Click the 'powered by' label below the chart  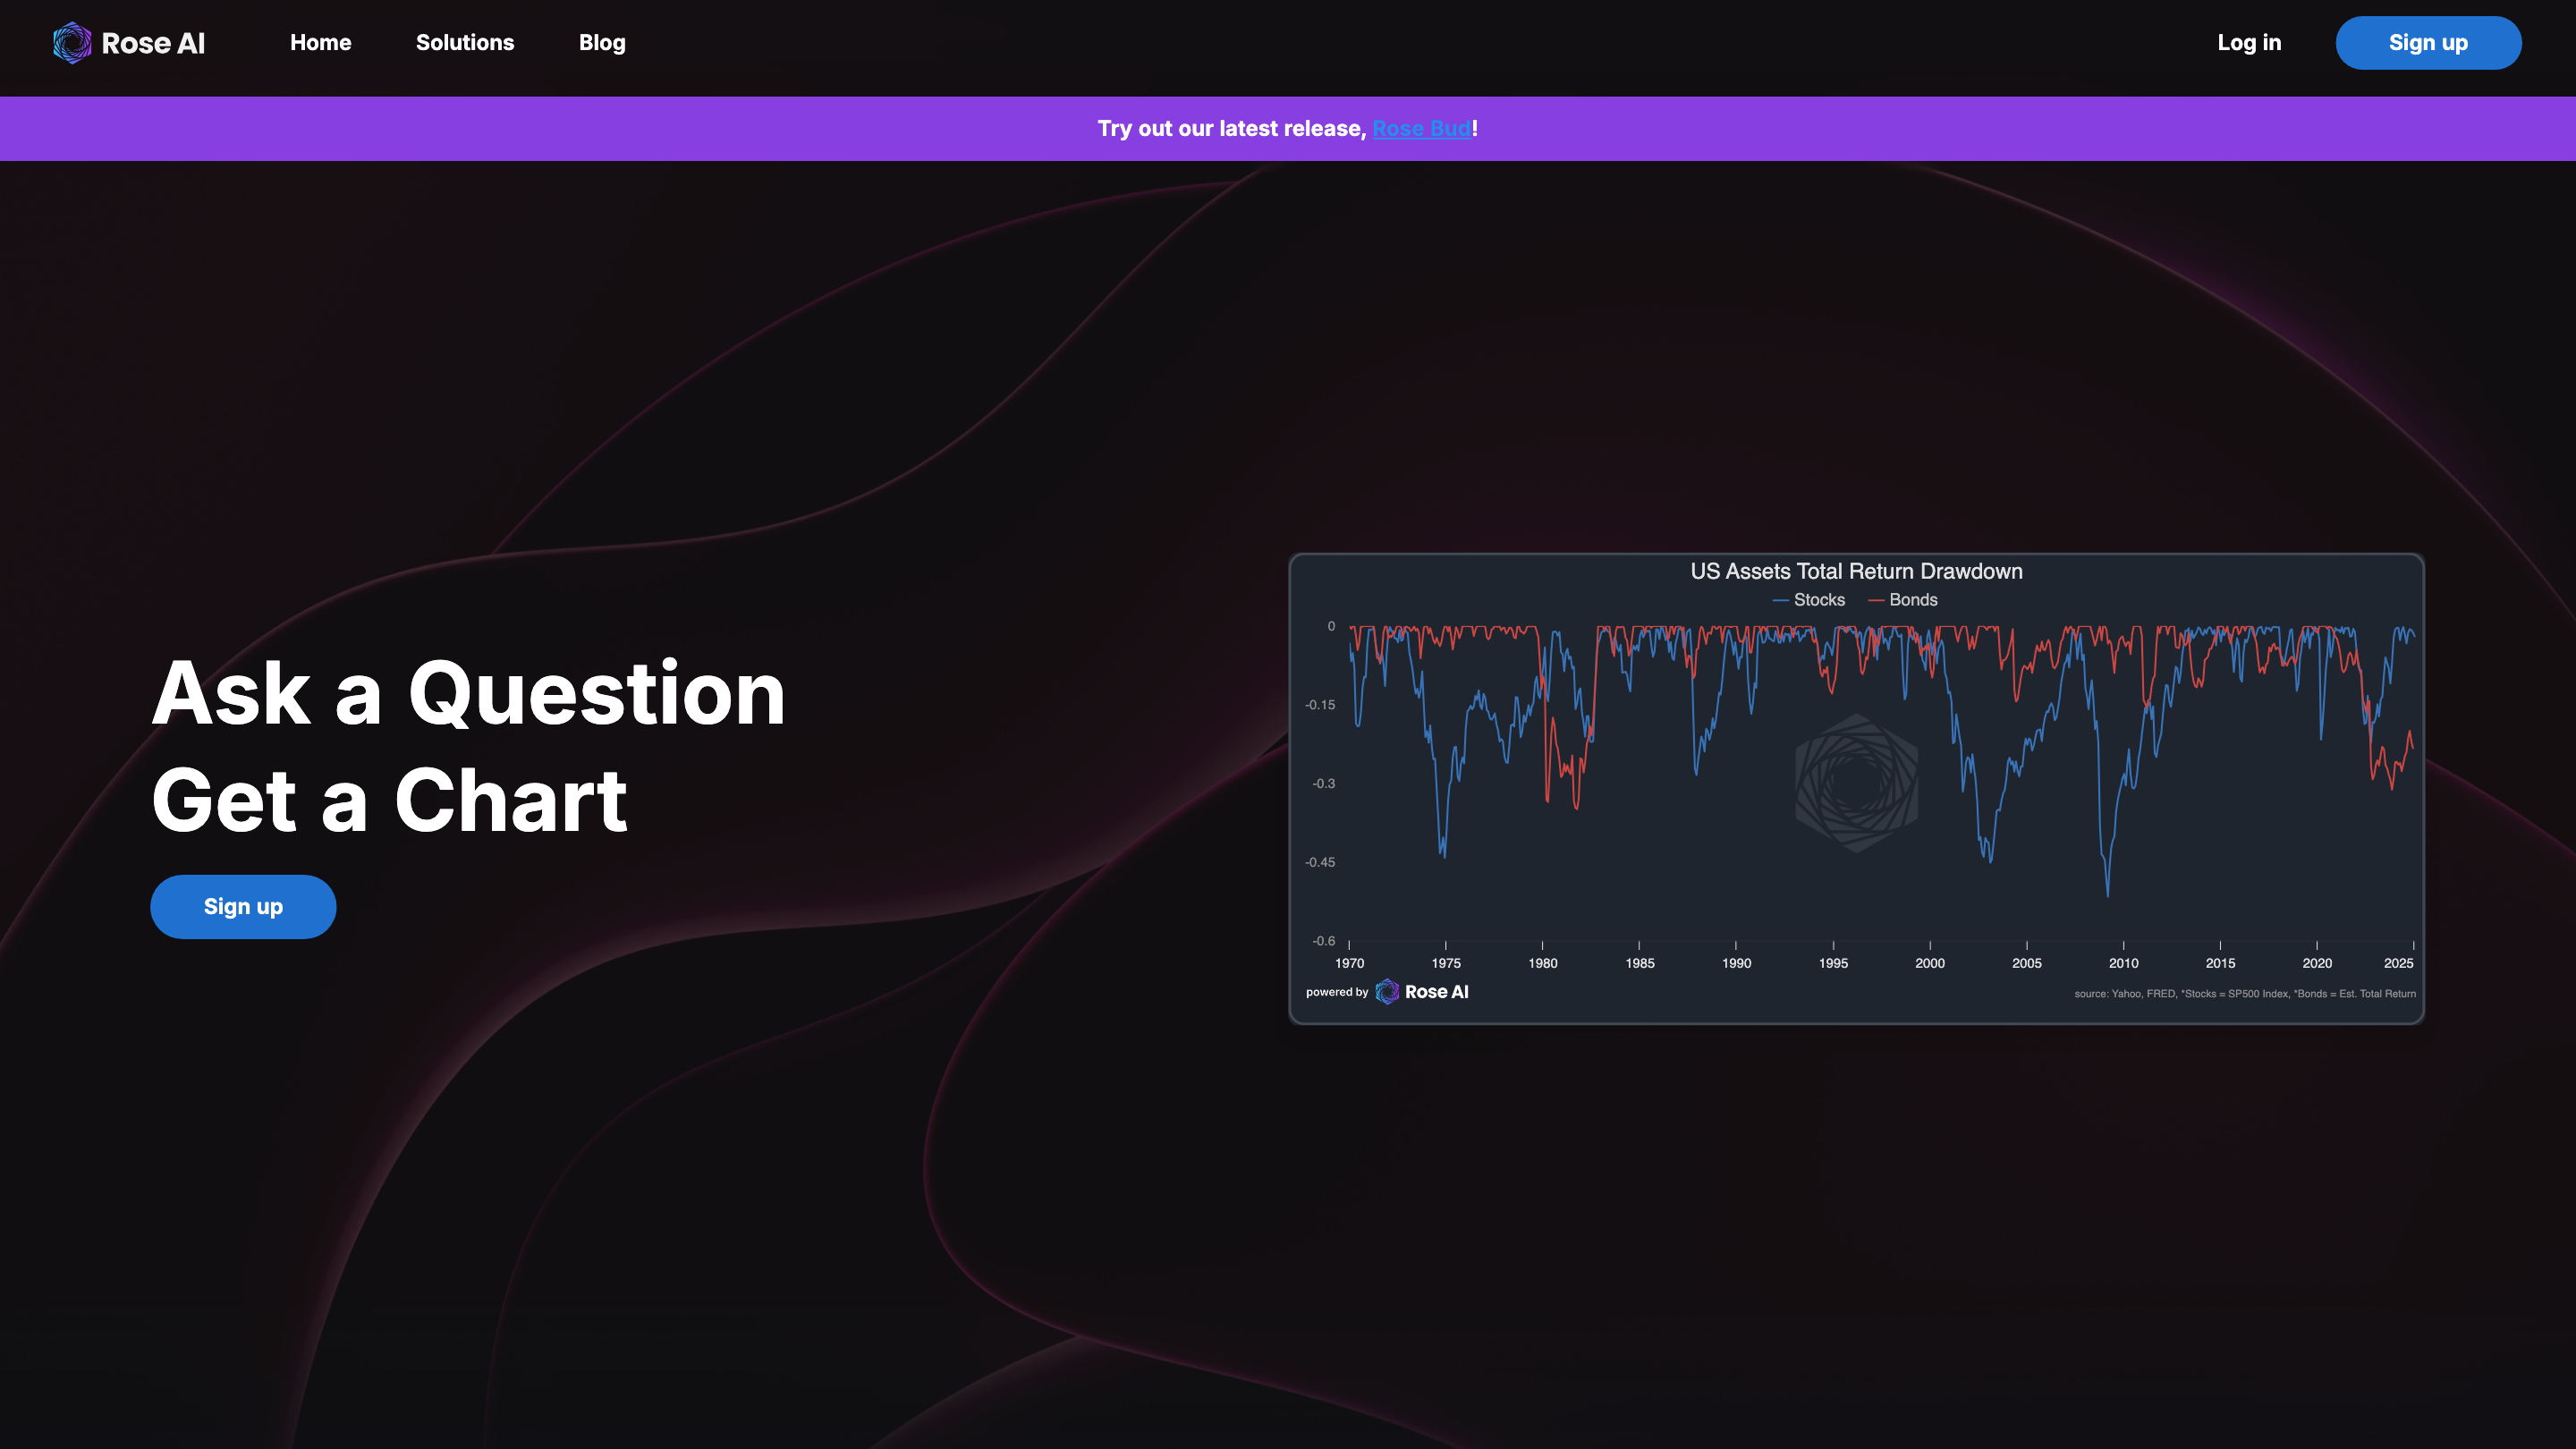[1336, 992]
